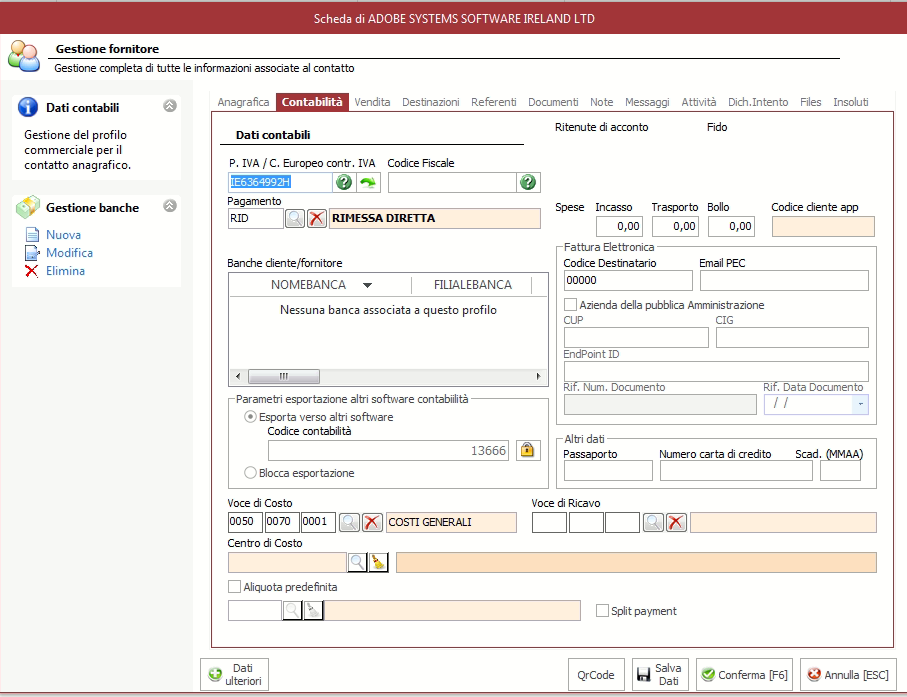Enable Azienda della pubblica Amministrazione checkbox
907x697 pixels.
coord(570,305)
